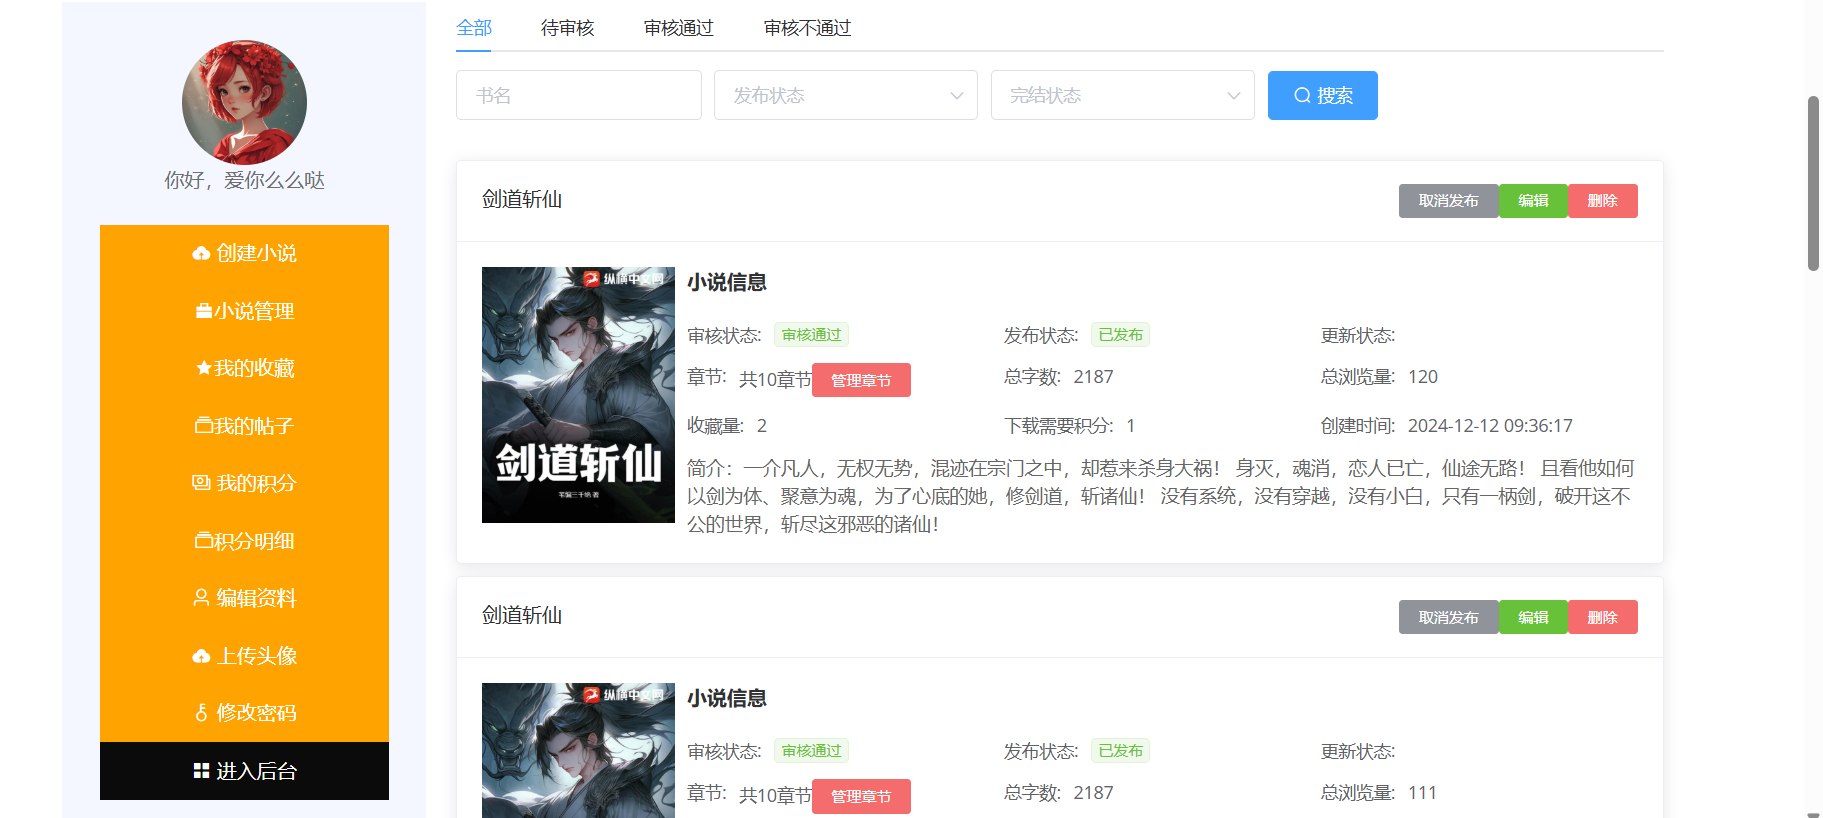This screenshot has width=1823, height=818.
Task: Click the briefcase icon beside 小说管理
Action: click(x=204, y=311)
